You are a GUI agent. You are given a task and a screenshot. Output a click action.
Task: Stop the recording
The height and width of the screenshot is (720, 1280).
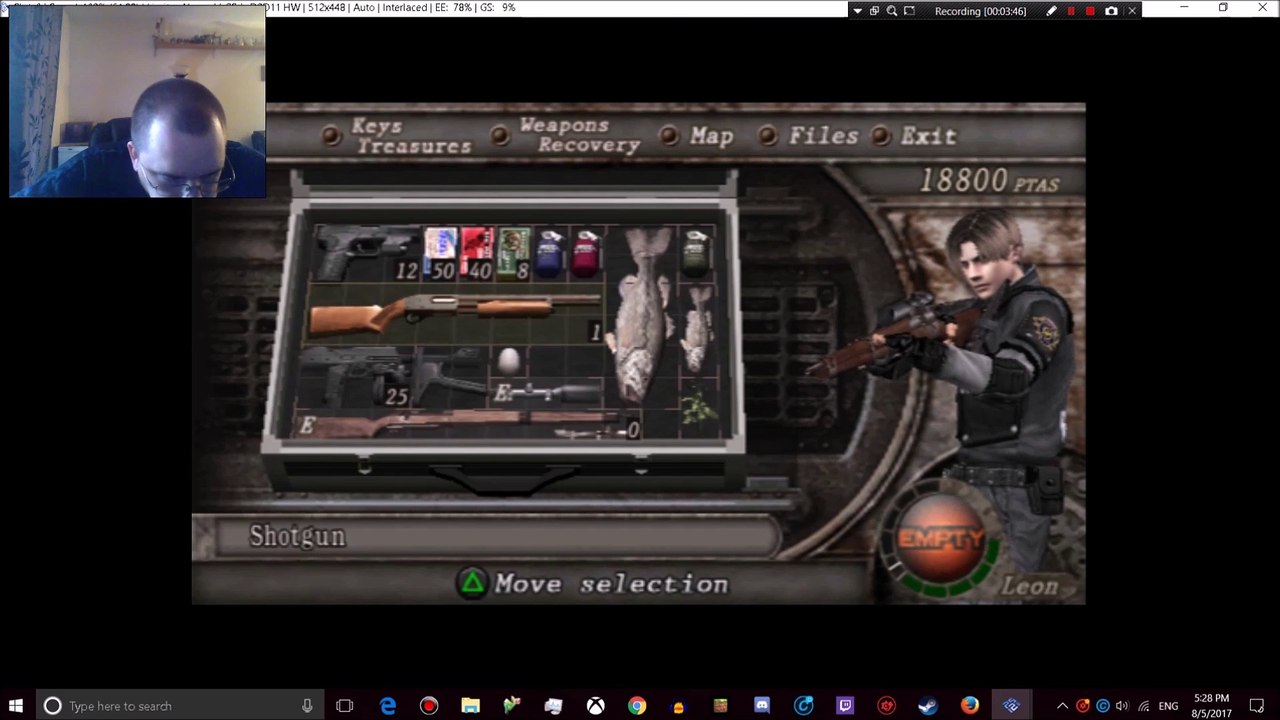pos(1090,11)
